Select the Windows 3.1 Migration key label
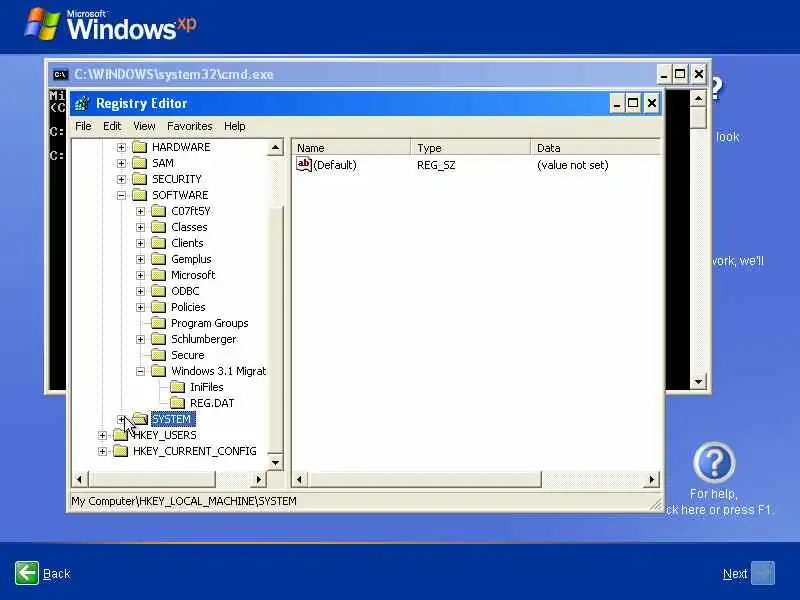 218,371
